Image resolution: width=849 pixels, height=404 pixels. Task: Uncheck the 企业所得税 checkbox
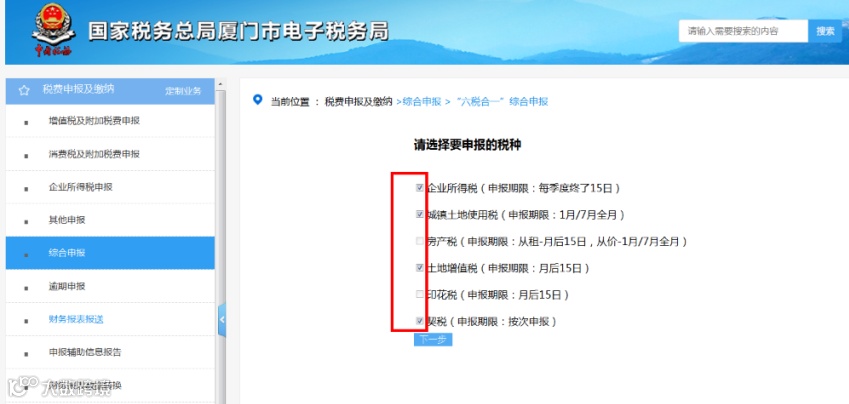pos(420,188)
